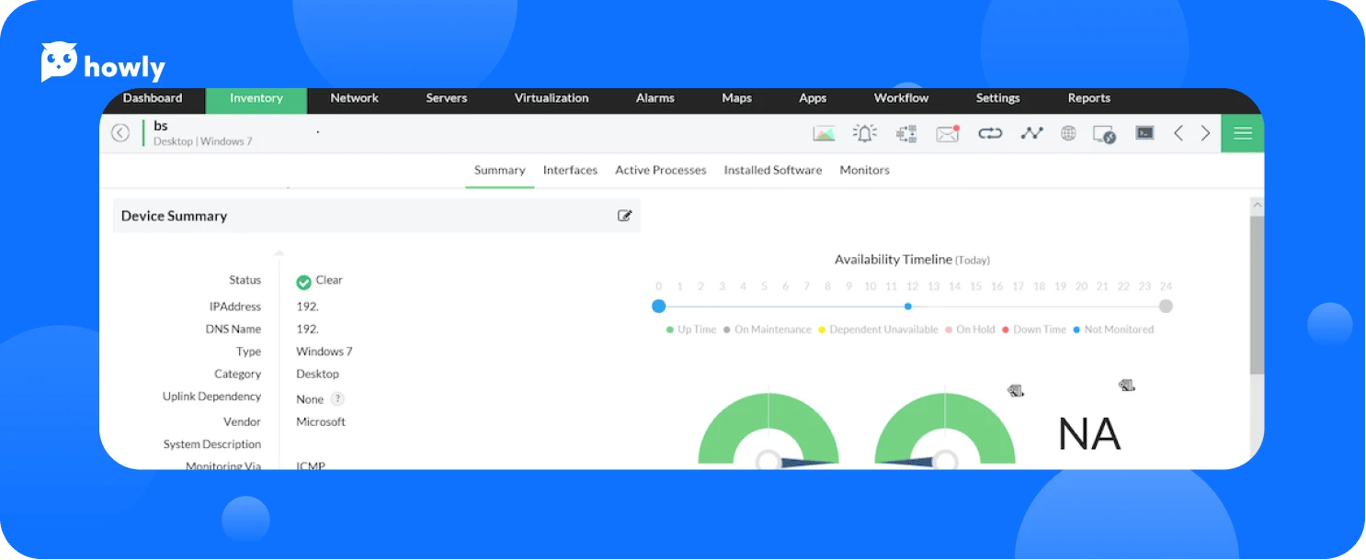
Task: Click the back arrow beside device name
Action: coord(120,133)
